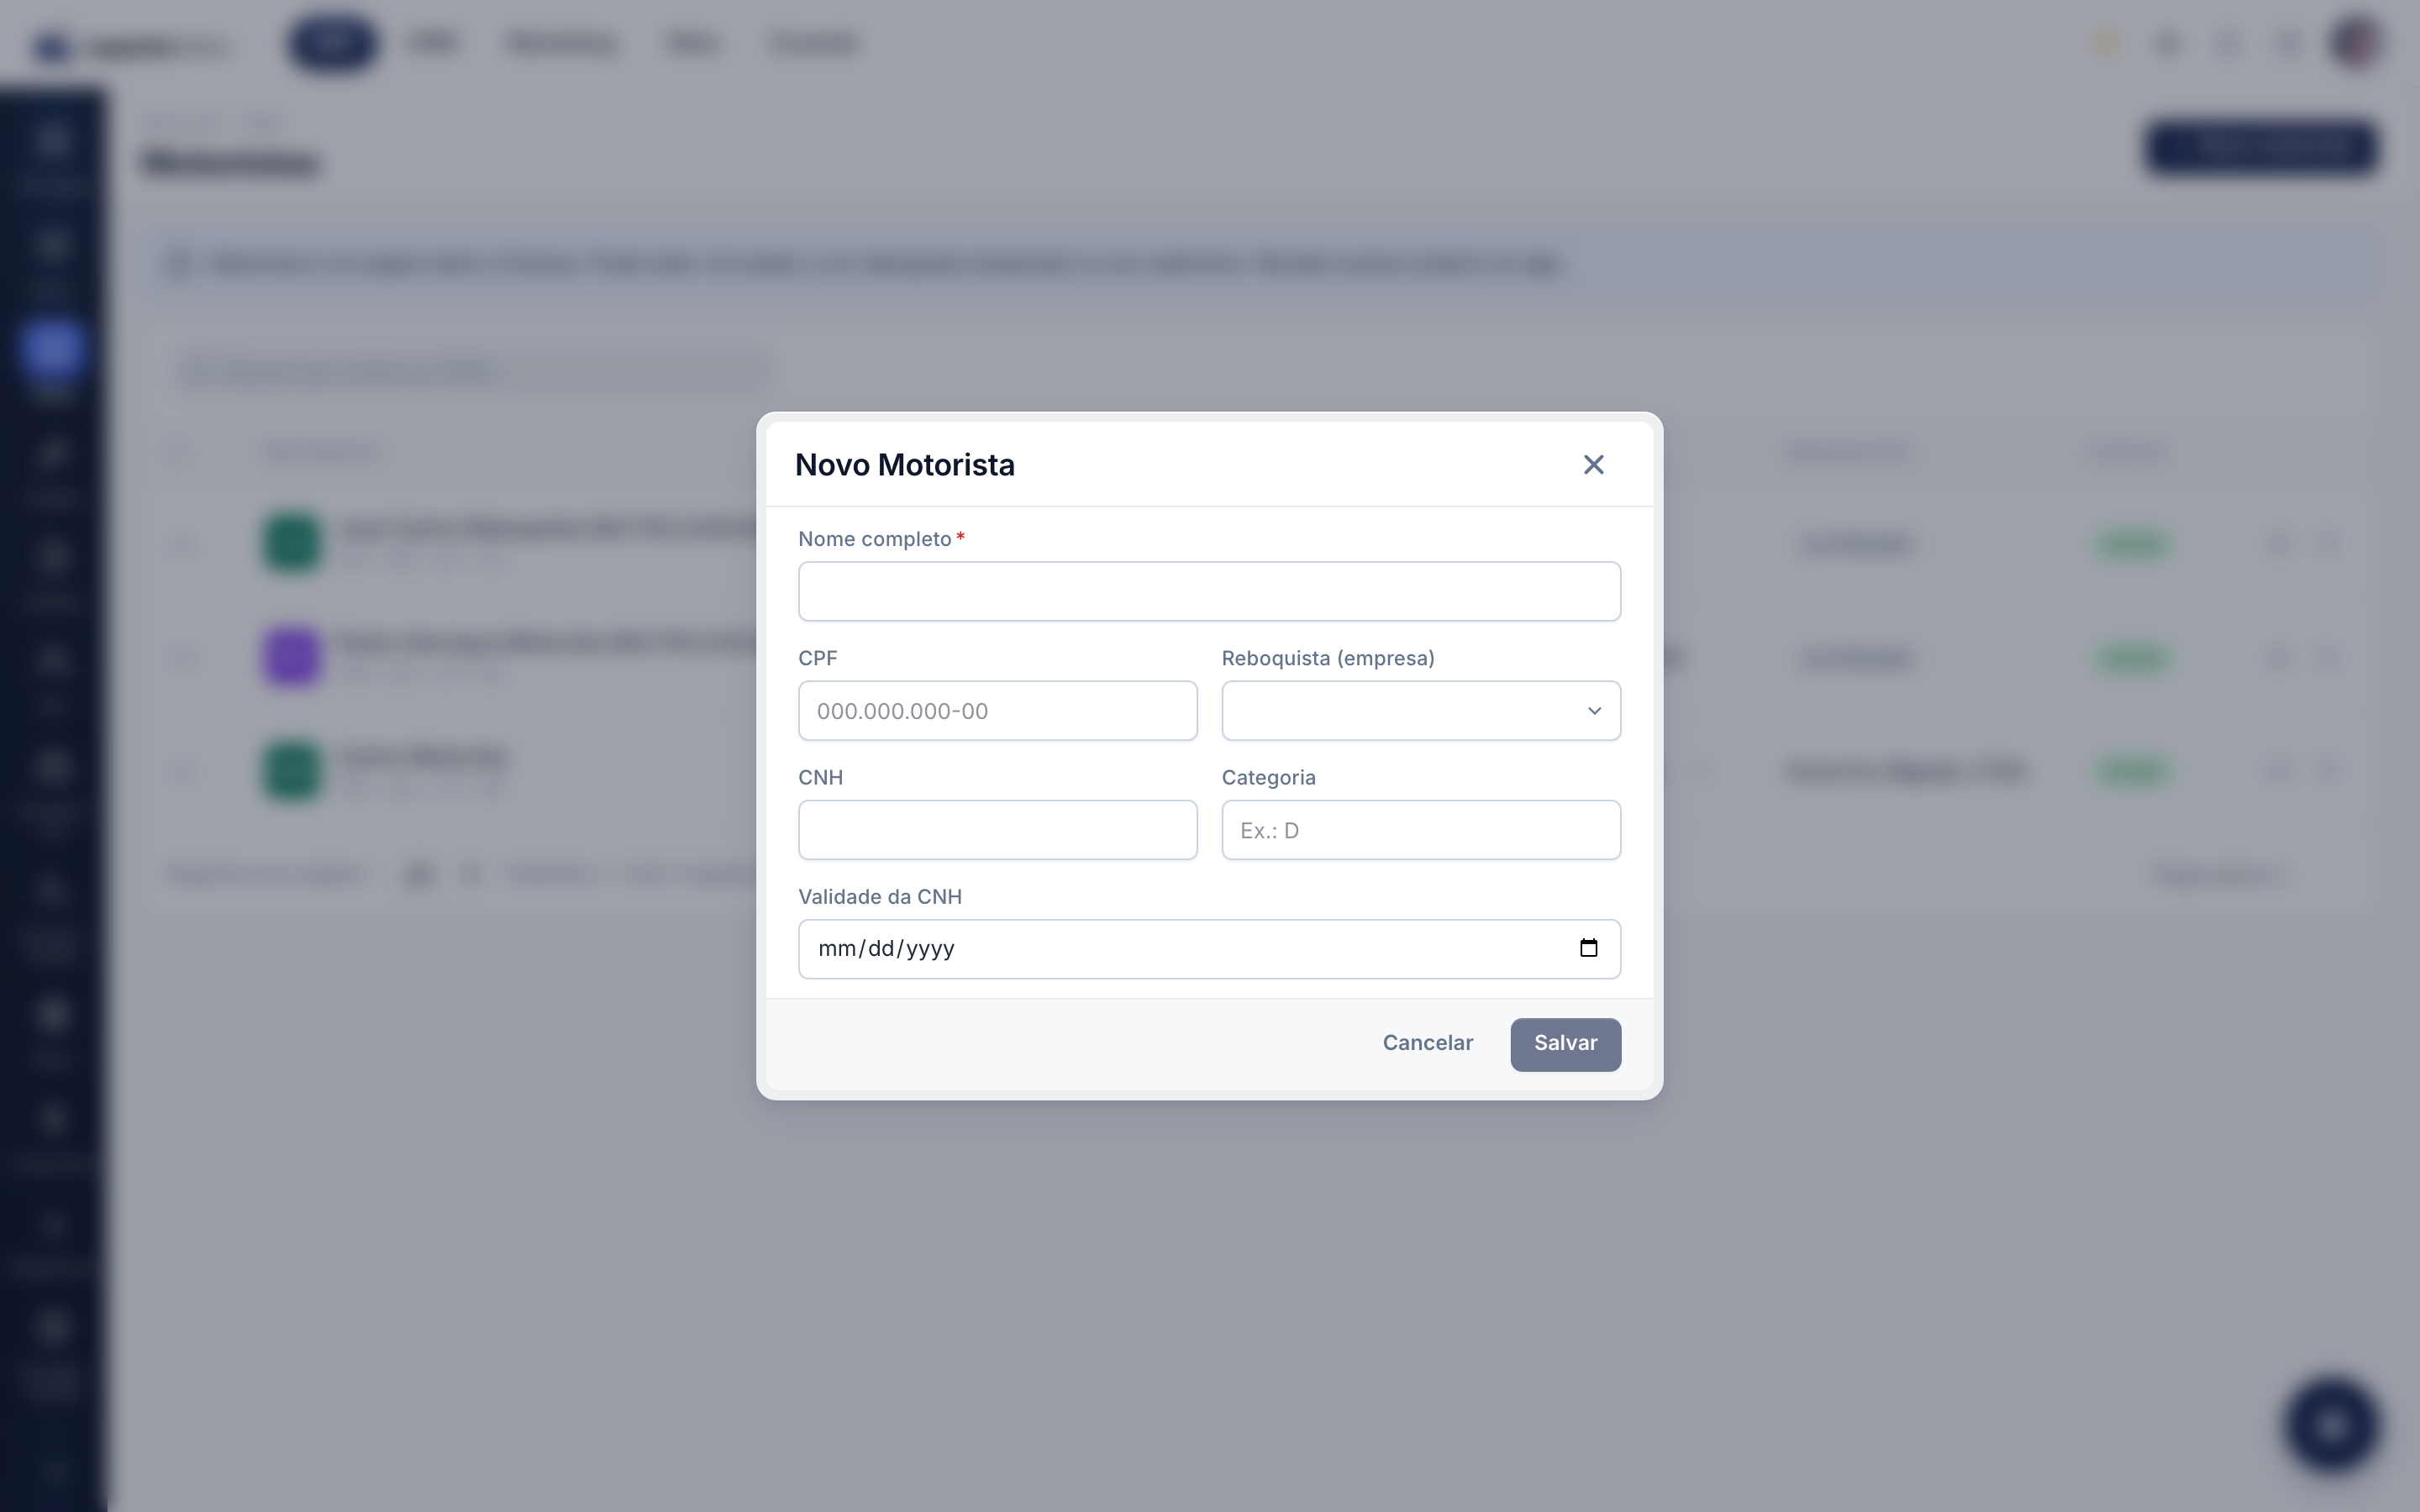Close the Novo Motorista dialog with X
The image size is (2420, 1512).
click(x=1593, y=465)
